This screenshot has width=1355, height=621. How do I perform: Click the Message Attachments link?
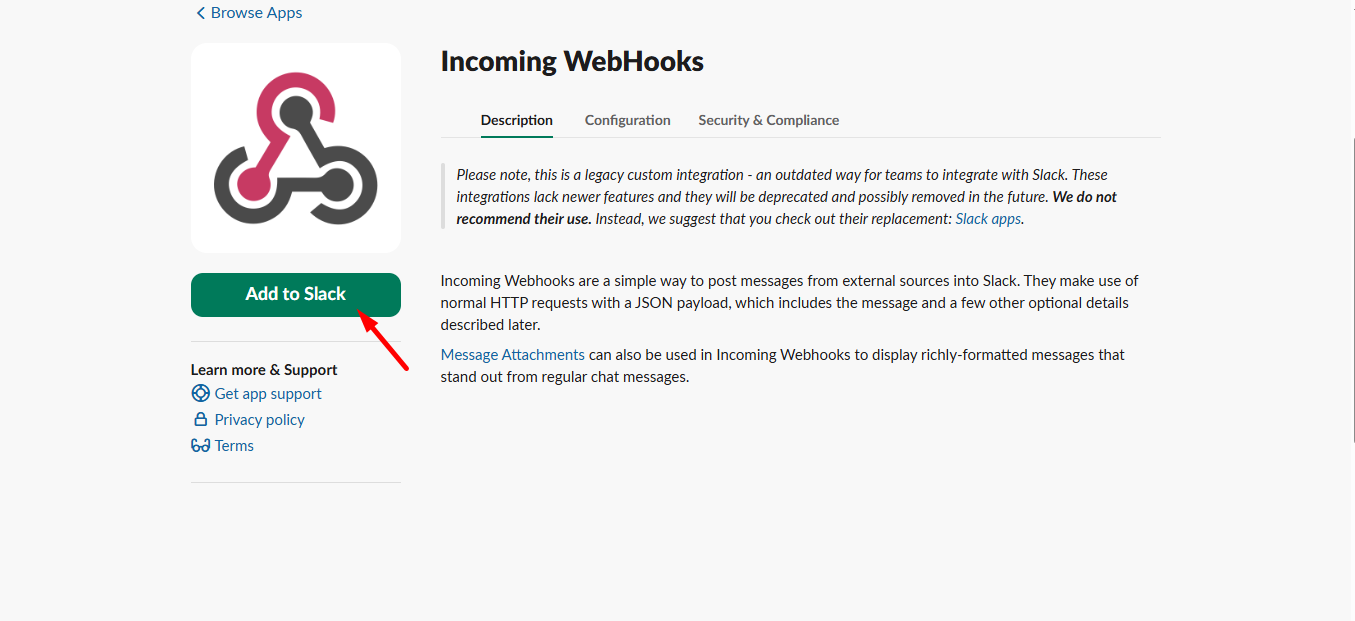[512, 354]
